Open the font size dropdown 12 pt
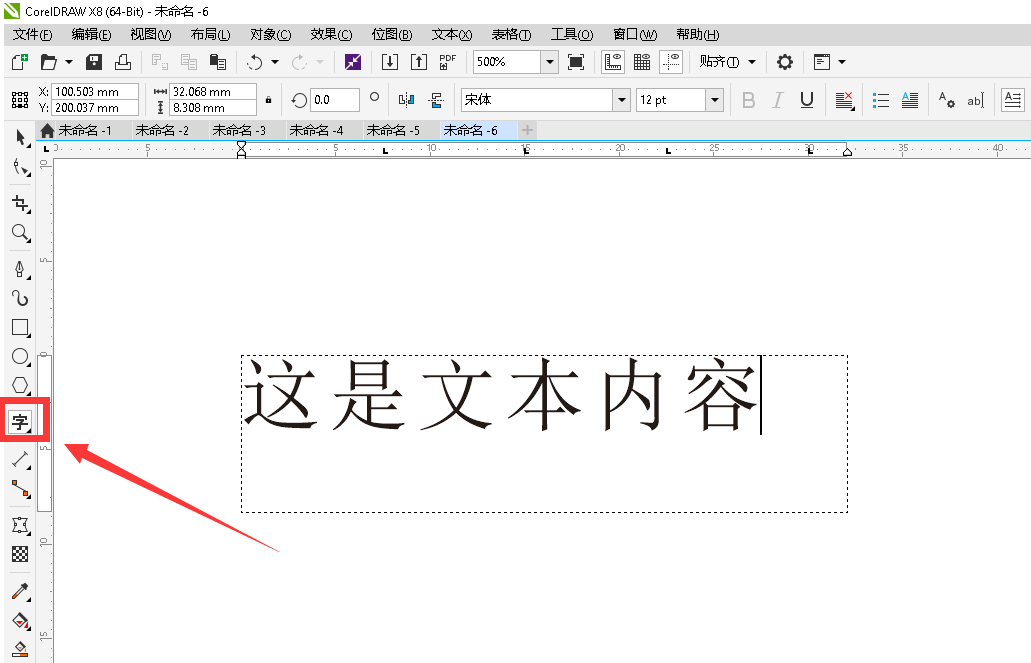 [x=715, y=100]
